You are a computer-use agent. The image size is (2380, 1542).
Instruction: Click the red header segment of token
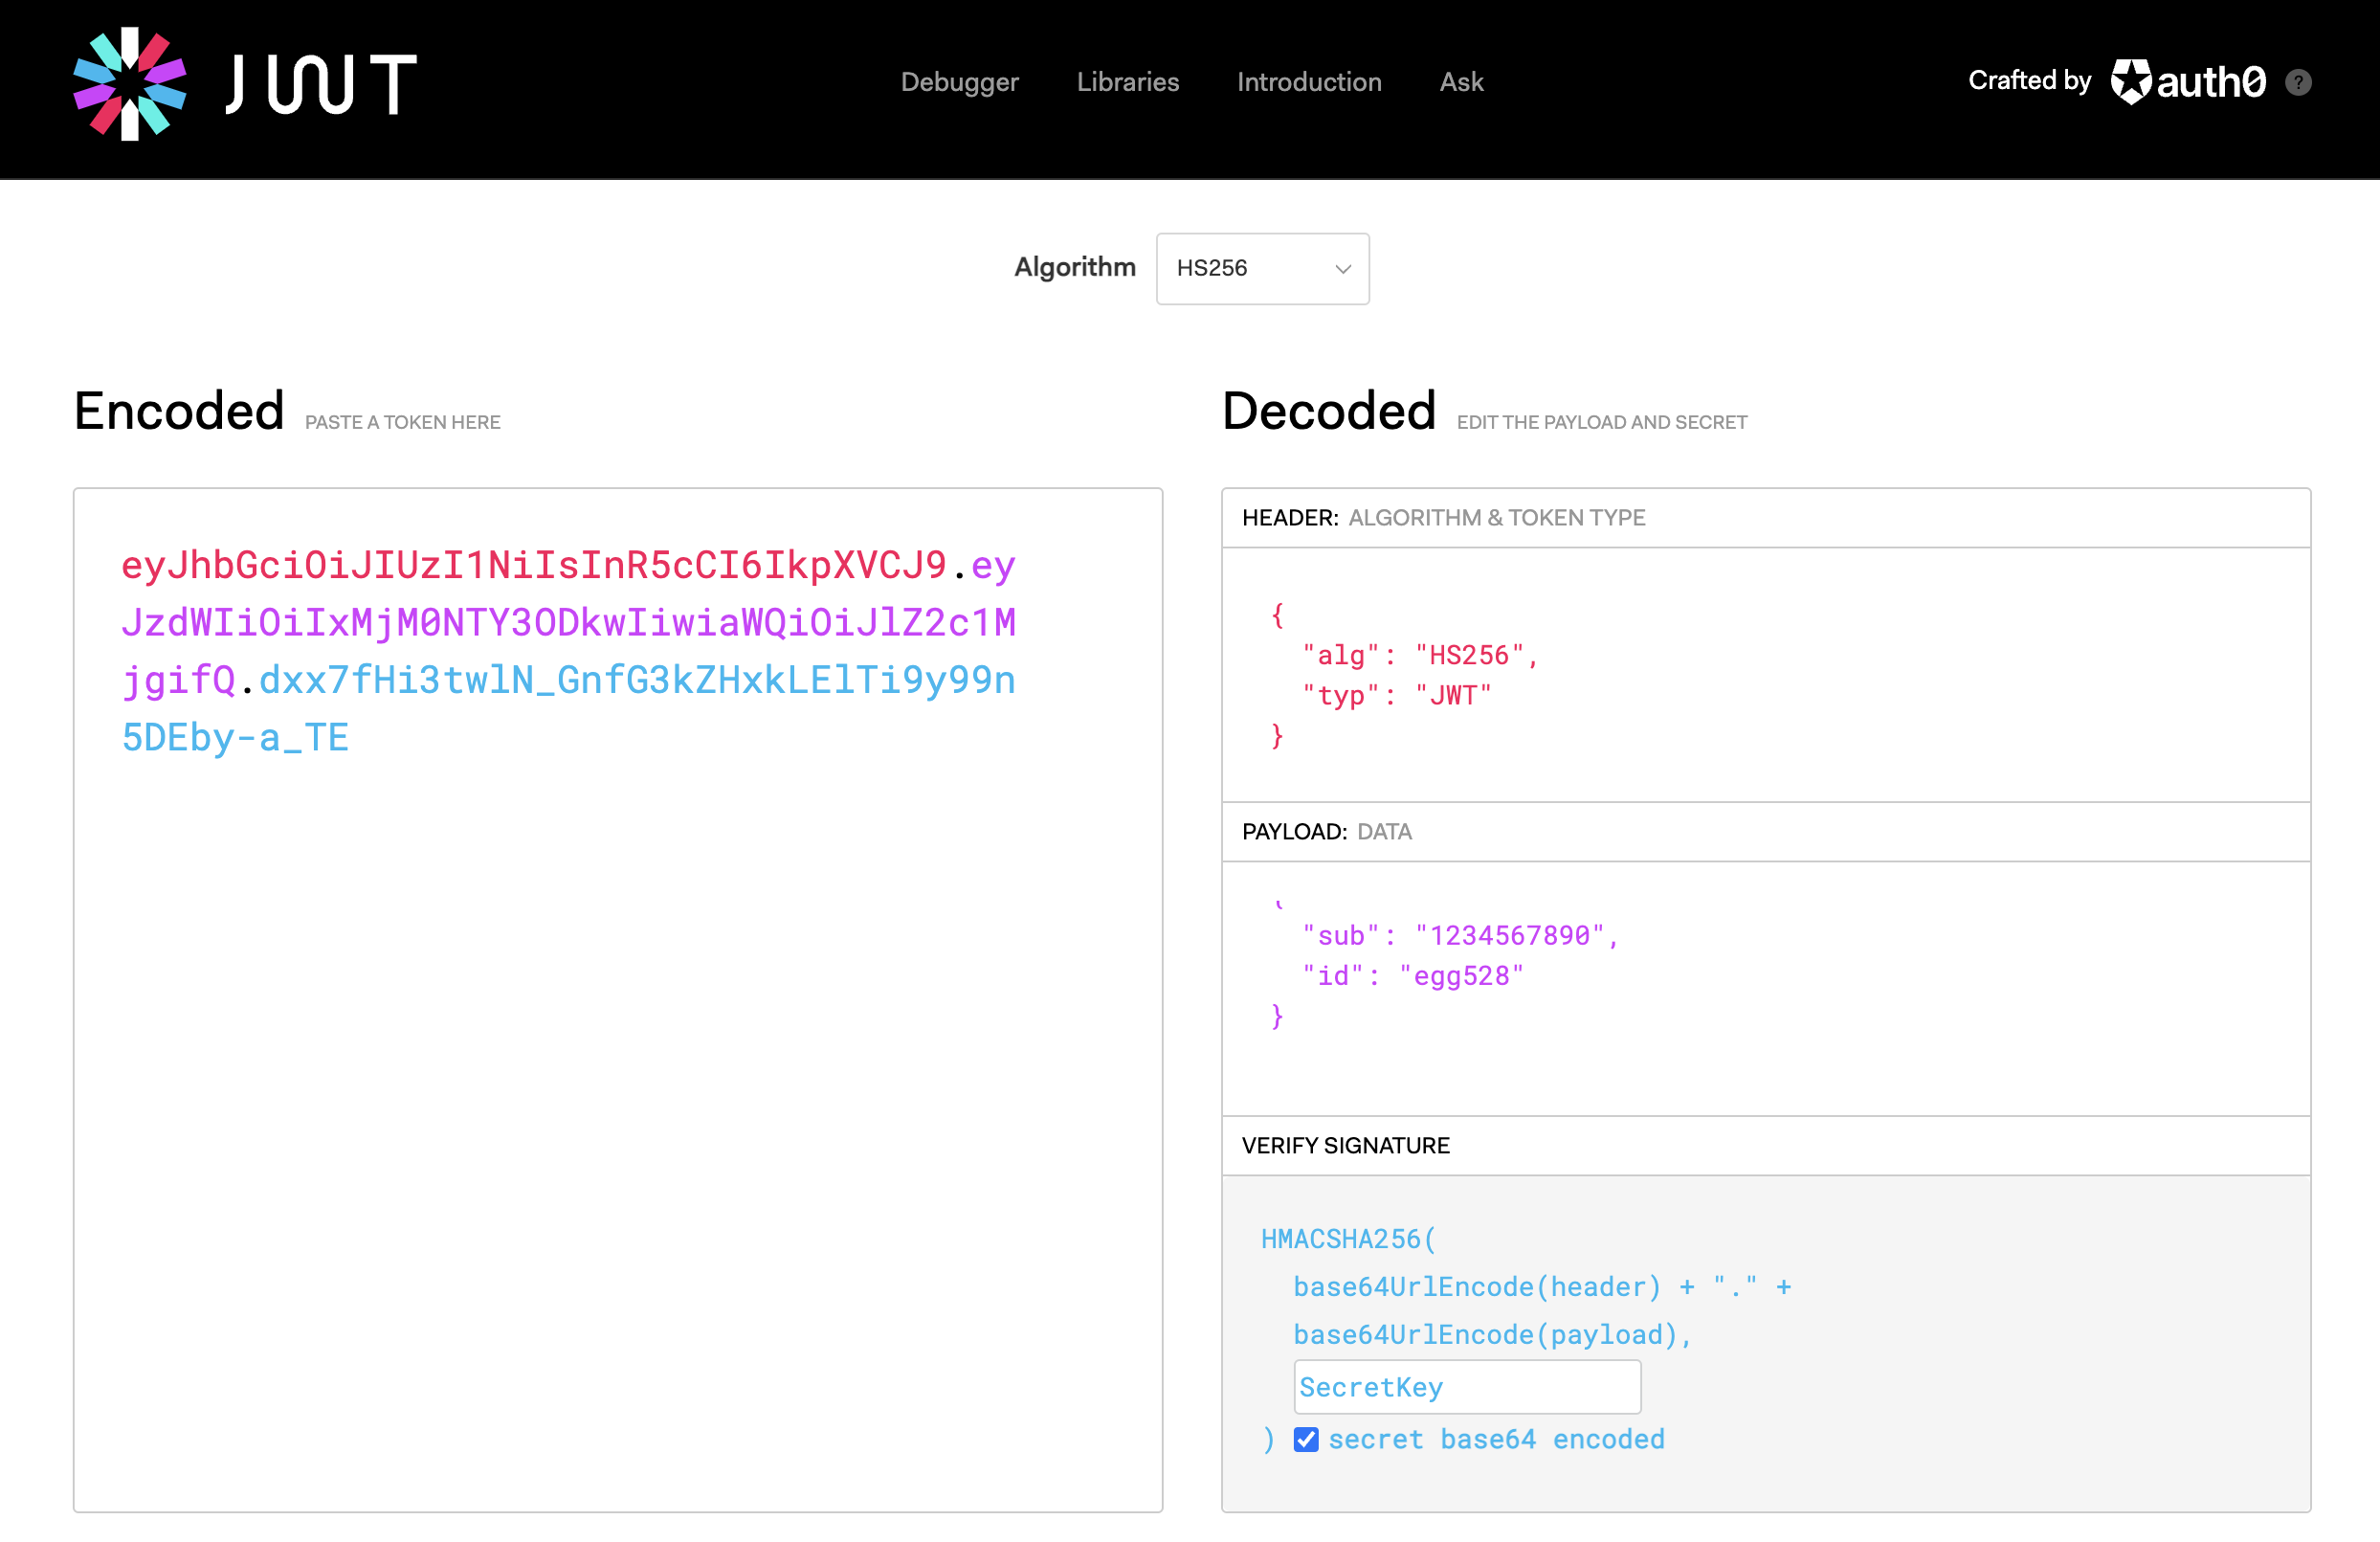[533, 565]
